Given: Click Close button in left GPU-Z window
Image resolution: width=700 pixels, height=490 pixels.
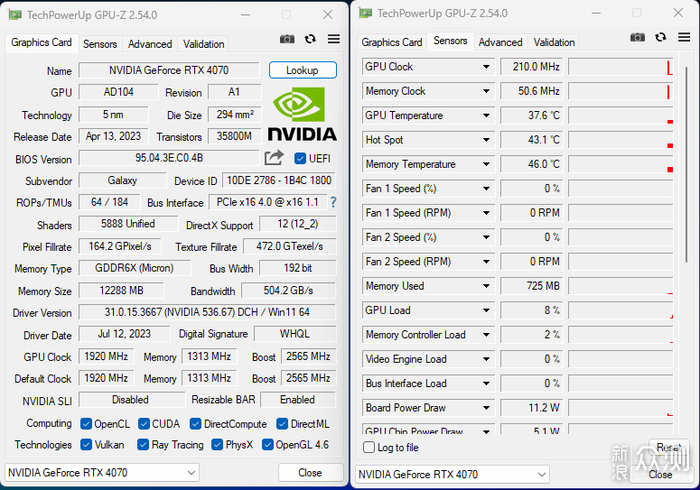Looking at the screenshot, I should pyautogui.click(x=310, y=473).
